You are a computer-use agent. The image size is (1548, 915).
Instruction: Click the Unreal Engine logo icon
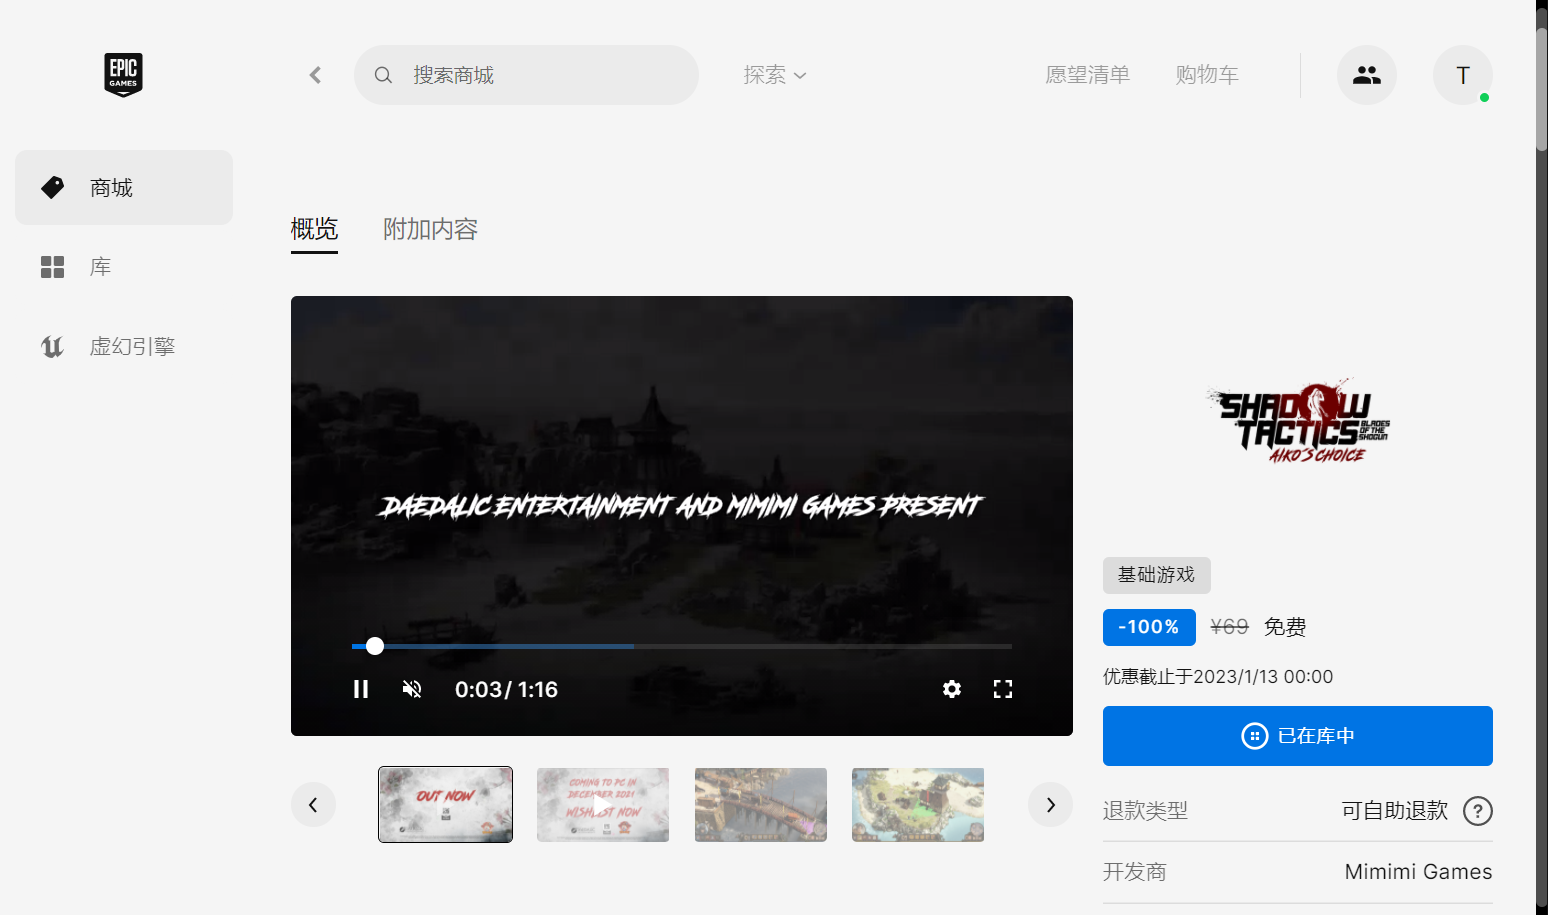tap(52, 347)
